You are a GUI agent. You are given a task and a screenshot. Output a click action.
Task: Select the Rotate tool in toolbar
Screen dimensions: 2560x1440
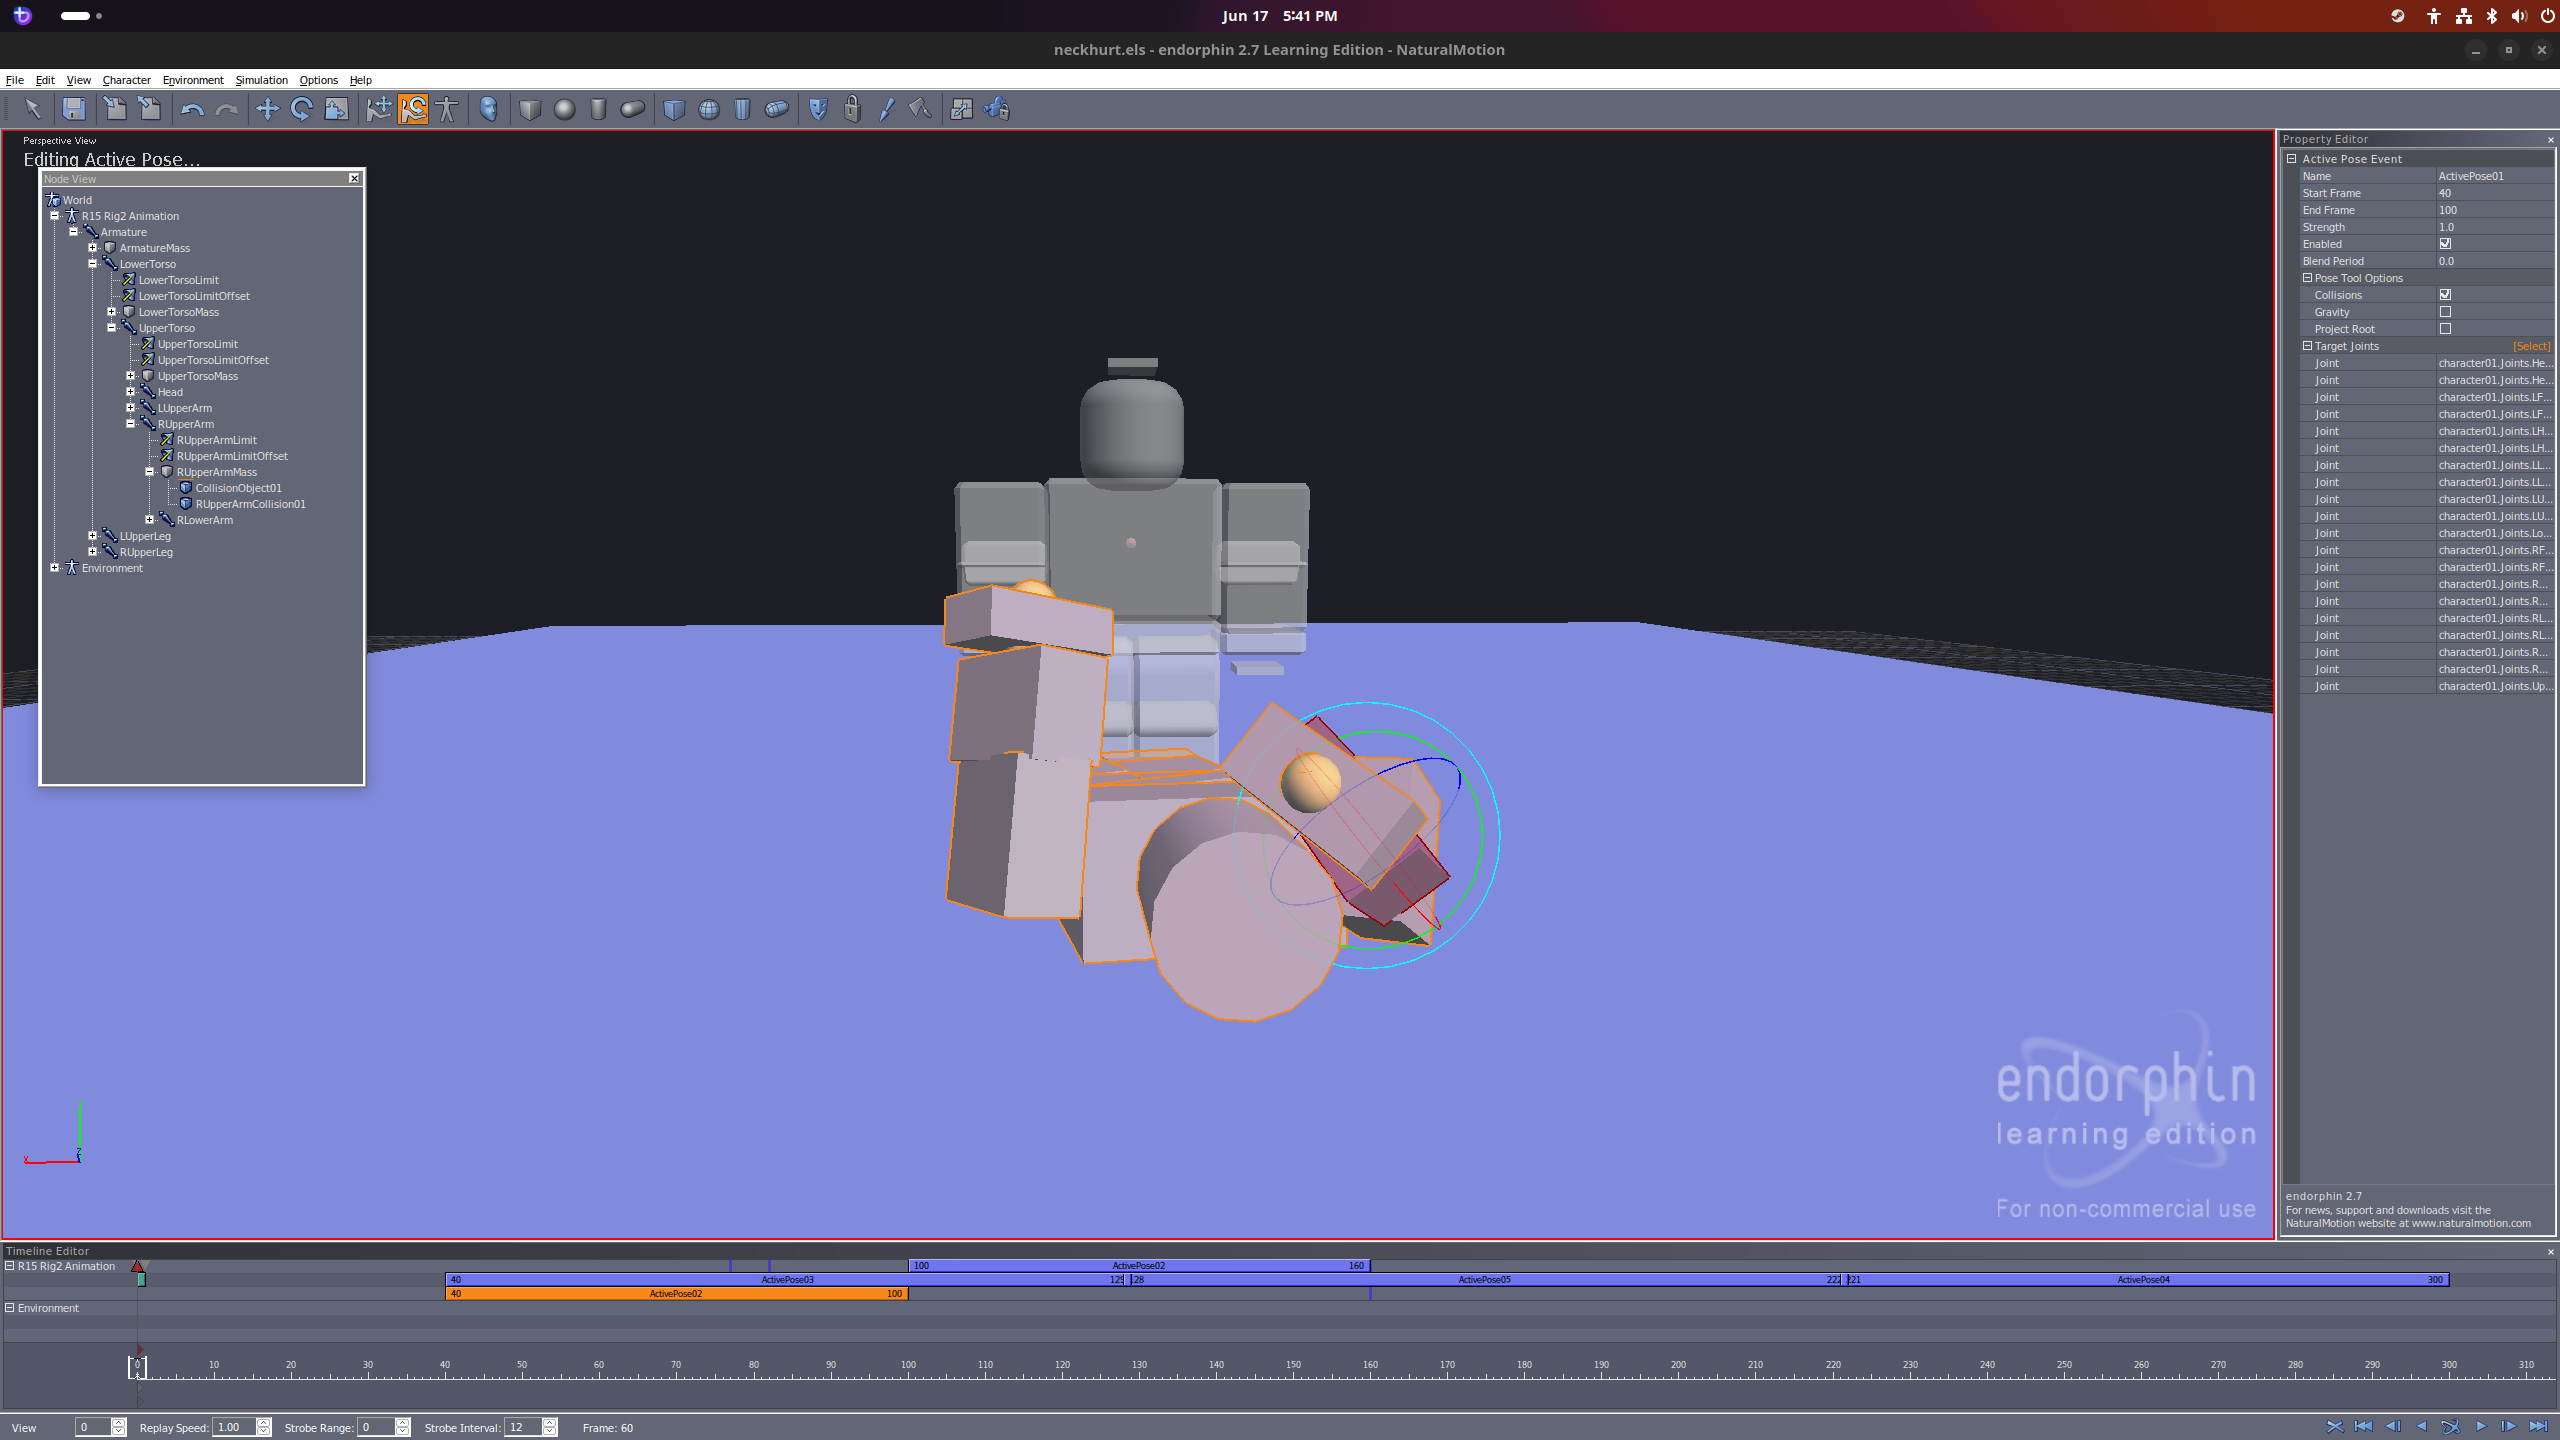[301, 109]
